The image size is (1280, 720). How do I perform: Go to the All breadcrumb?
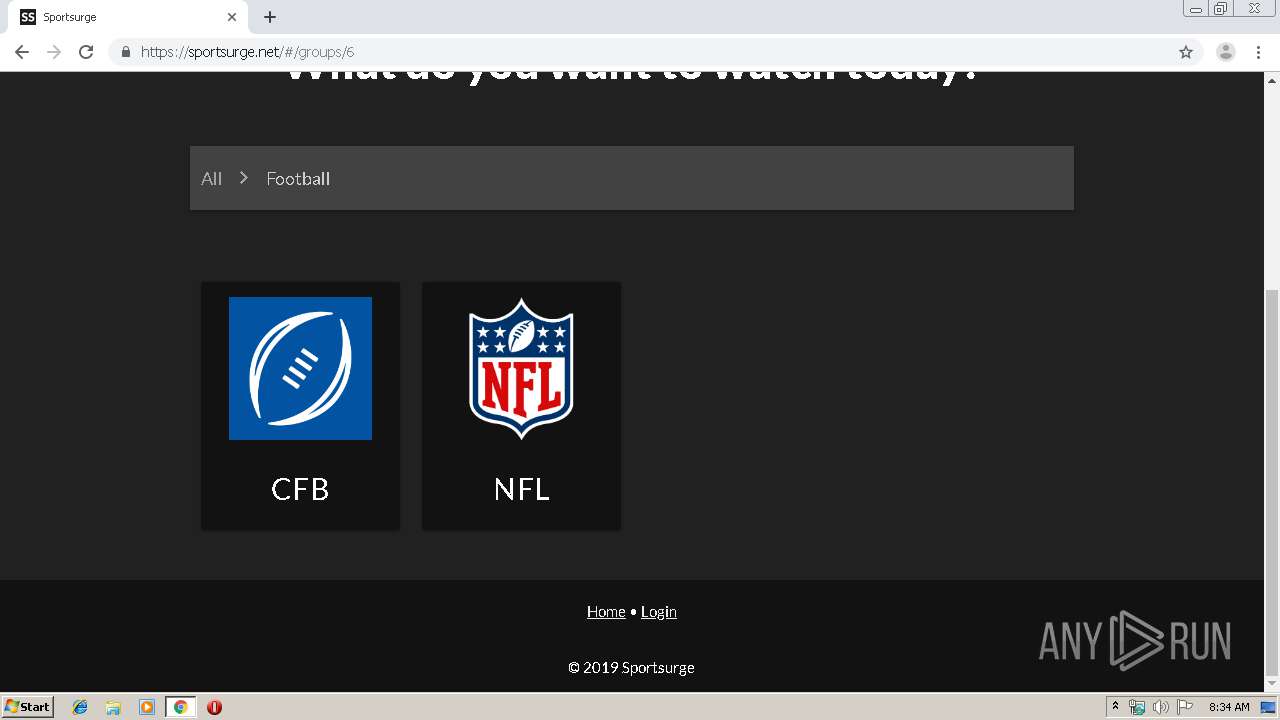pos(211,178)
